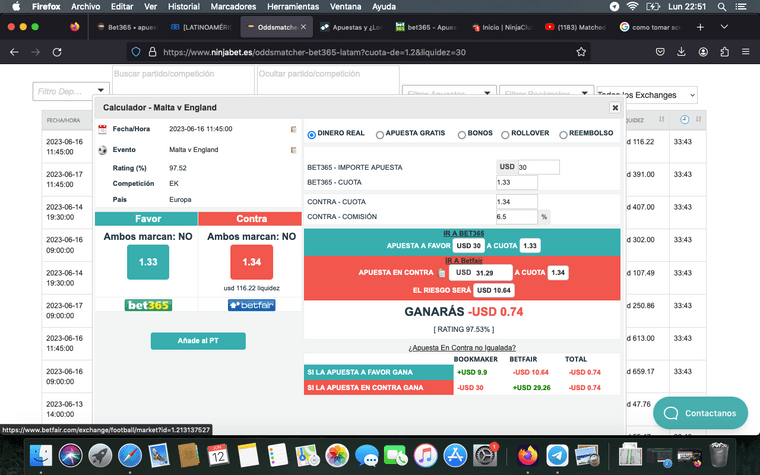Click the bet365 logo under Favor
Image resolution: width=760 pixels, height=475 pixels.
point(148,305)
